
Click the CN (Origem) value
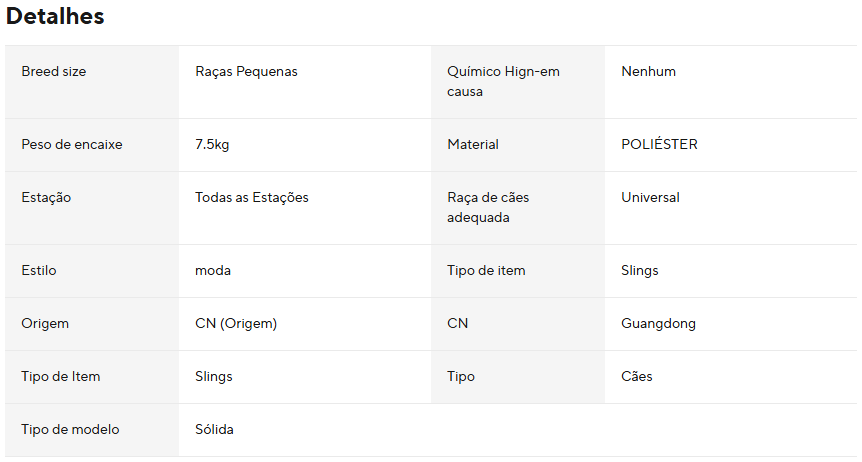236,323
